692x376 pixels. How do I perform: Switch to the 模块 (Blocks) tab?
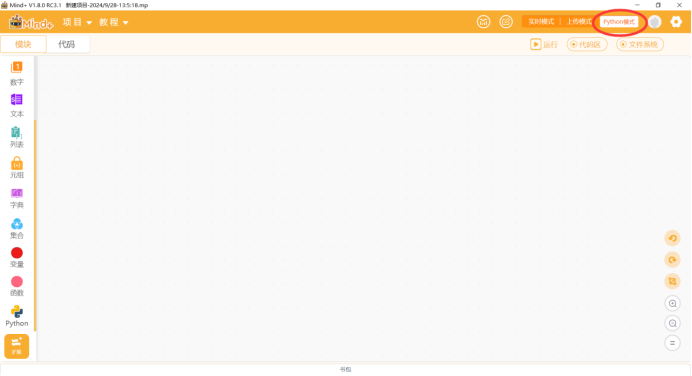pos(23,44)
